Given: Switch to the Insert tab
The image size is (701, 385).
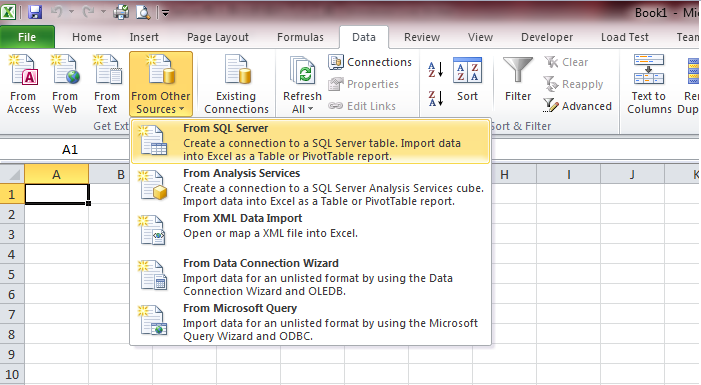Looking at the screenshot, I should tap(144, 37).
